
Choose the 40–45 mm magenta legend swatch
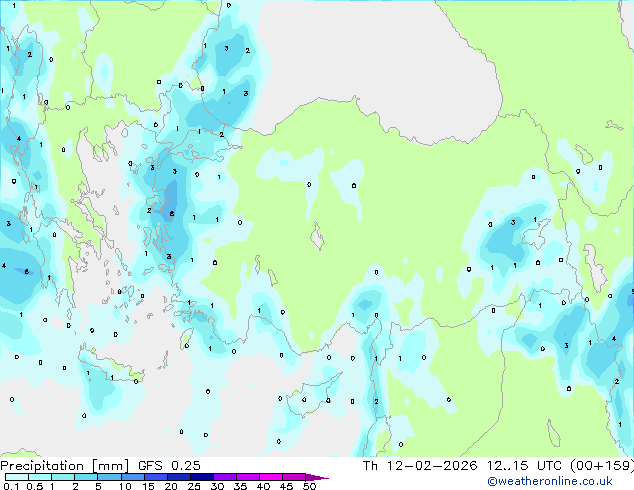pyautogui.click(x=271, y=477)
